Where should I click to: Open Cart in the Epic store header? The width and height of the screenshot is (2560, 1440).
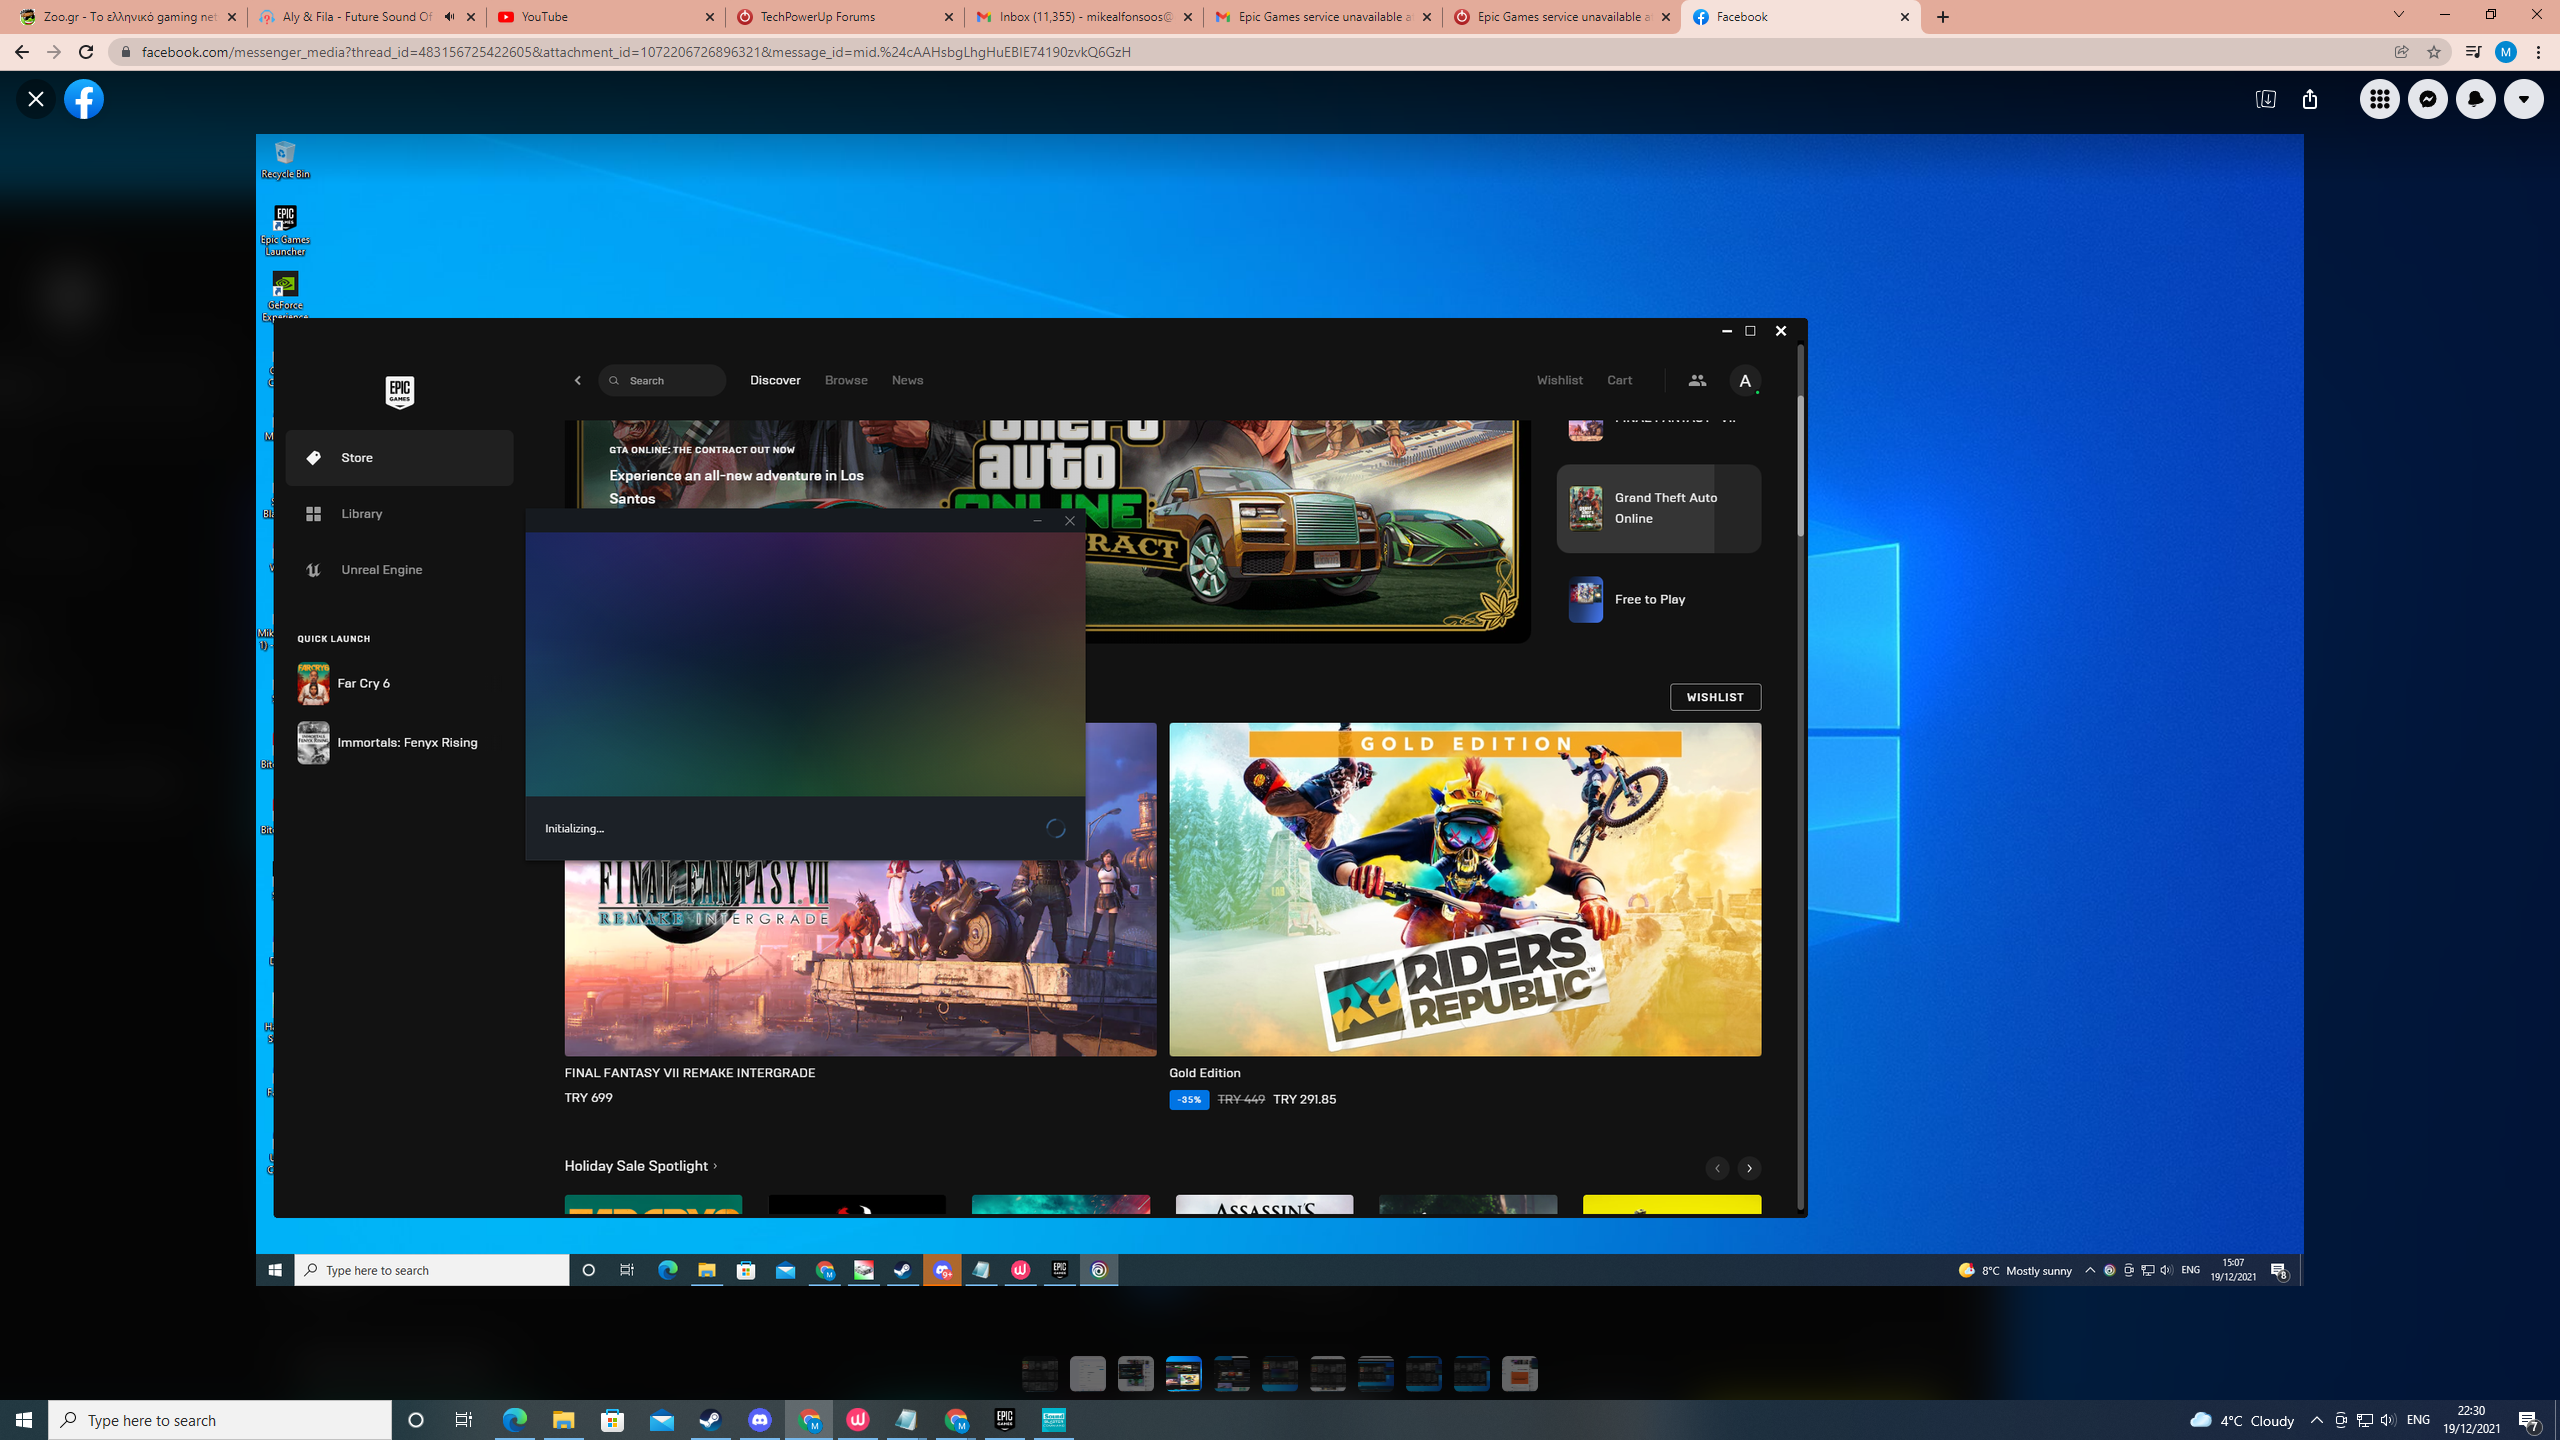pos(1619,380)
